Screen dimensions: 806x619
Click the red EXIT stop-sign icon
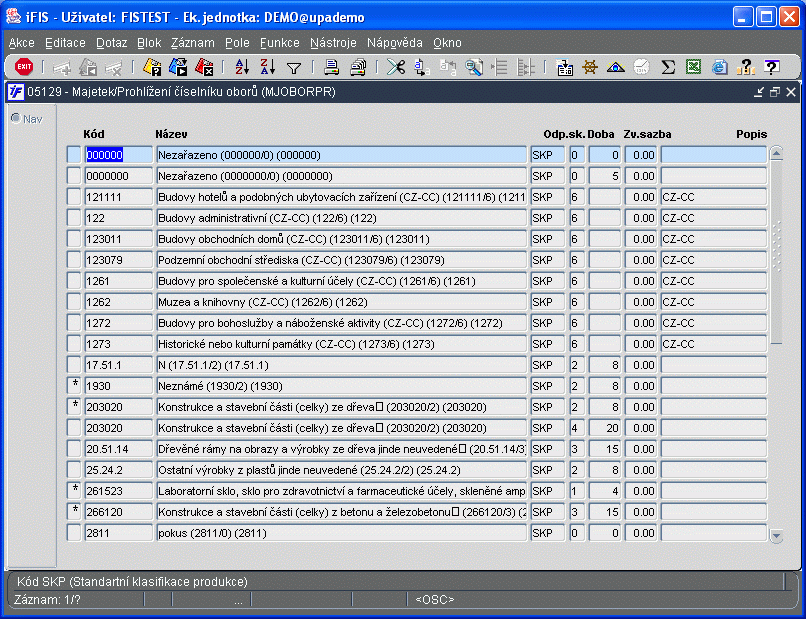click(x=24, y=68)
